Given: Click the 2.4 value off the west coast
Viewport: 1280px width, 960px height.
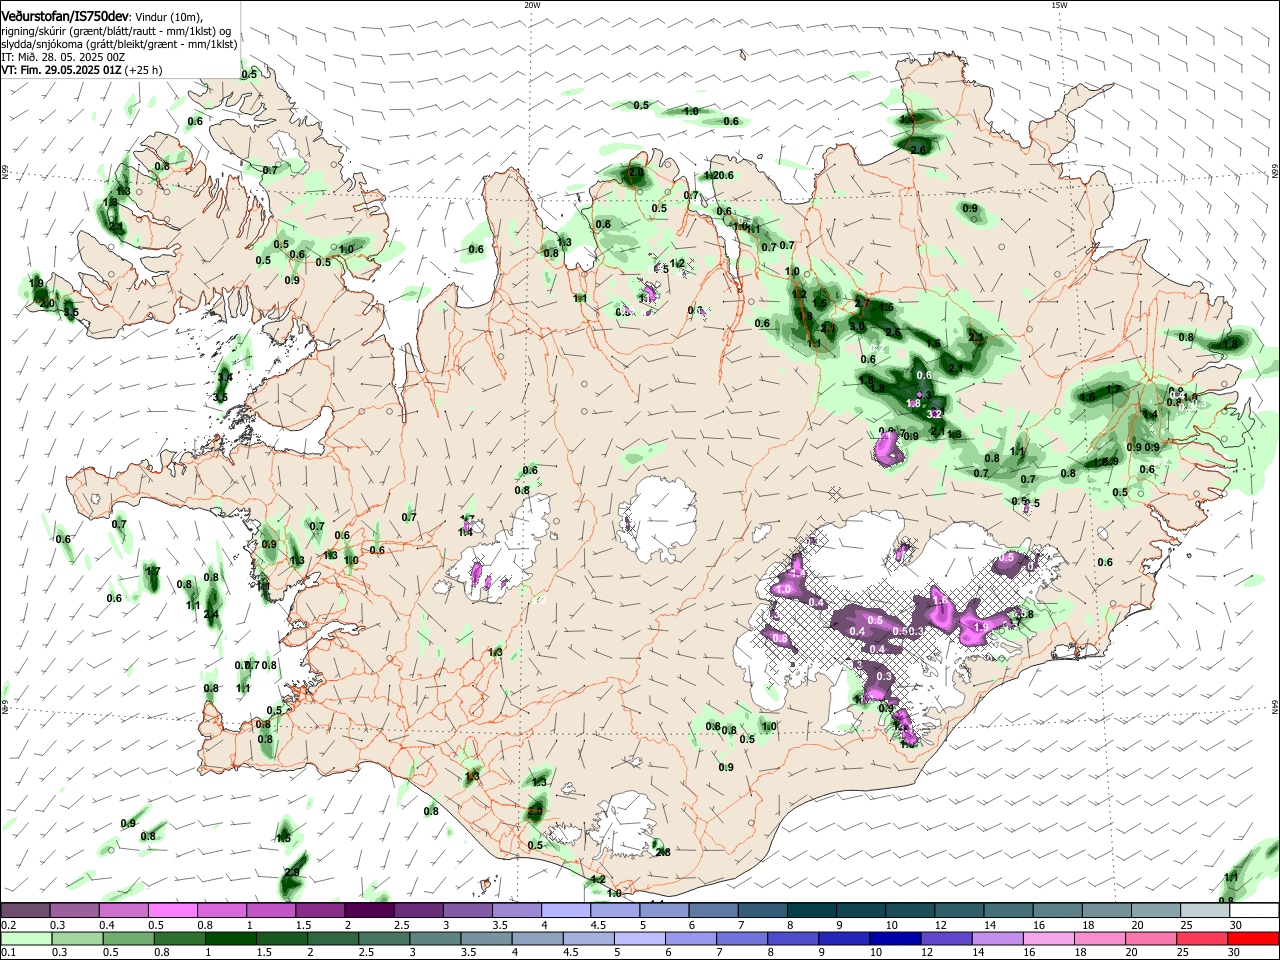Looking at the screenshot, I should tap(212, 614).
